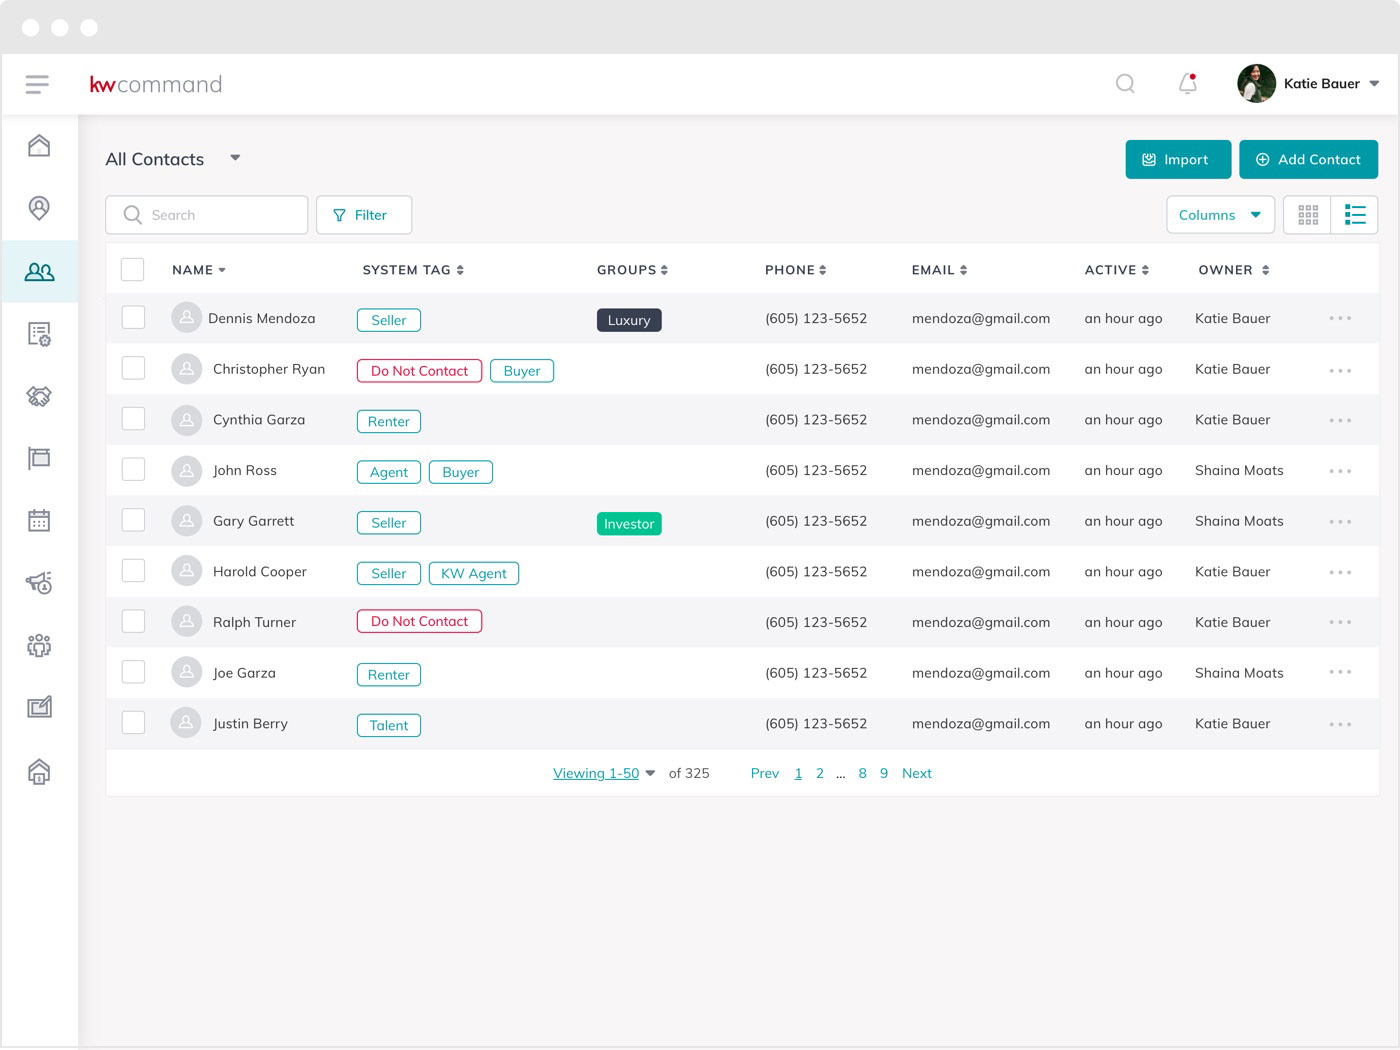Sort by the ACTIVE column
This screenshot has height=1050, width=1400.
coord(1117,270)
